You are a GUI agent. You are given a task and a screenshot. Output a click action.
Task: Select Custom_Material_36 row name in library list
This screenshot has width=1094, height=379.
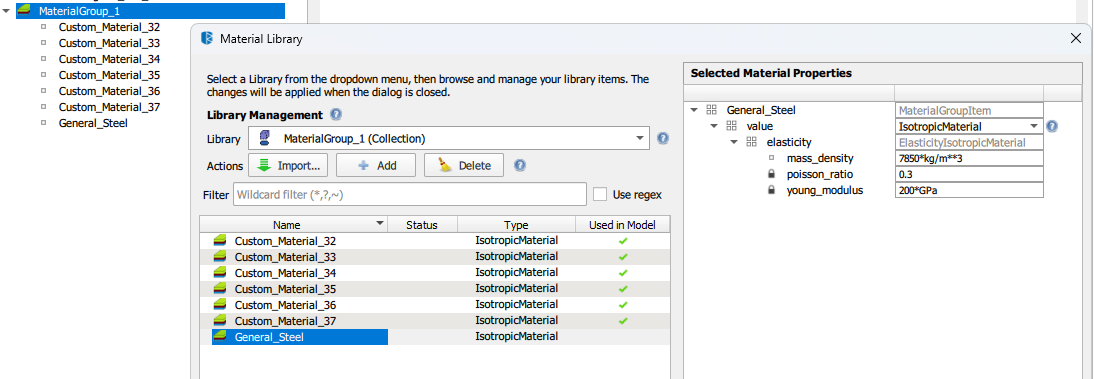285,305
